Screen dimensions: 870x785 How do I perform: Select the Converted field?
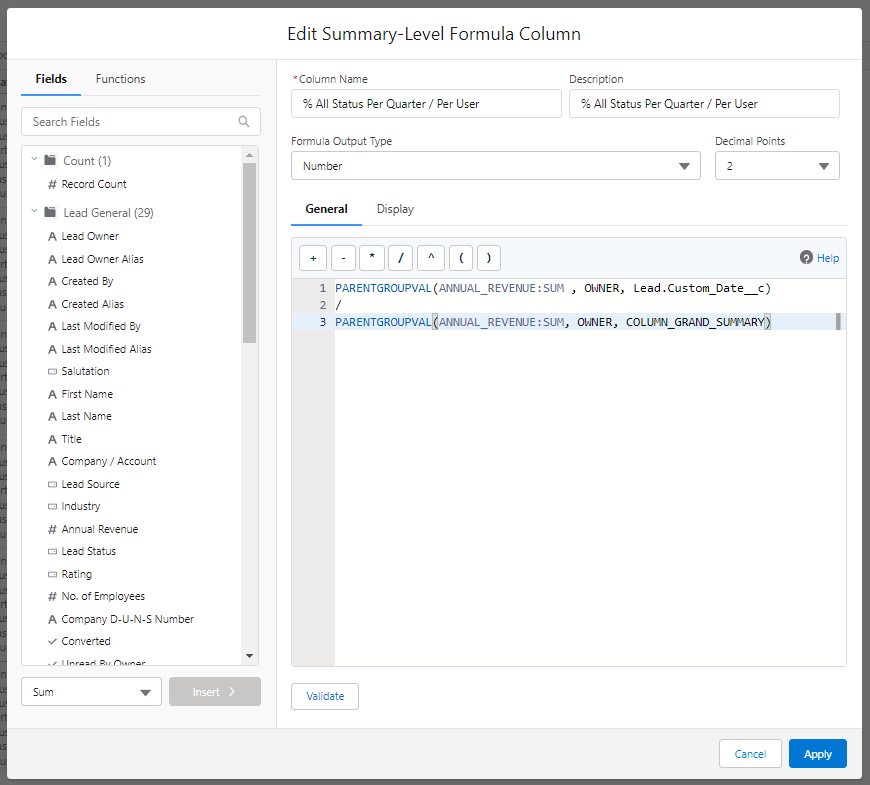(x=85, y=641)
